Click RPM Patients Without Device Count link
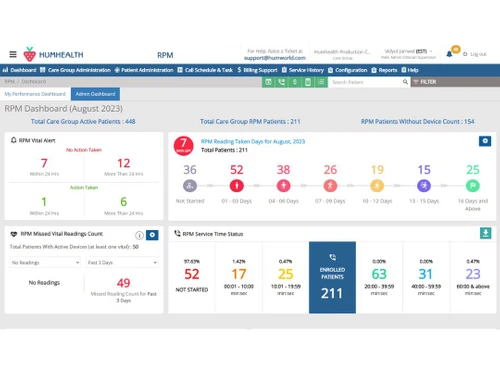Viewport: 500px width, 375px height. 418,122
